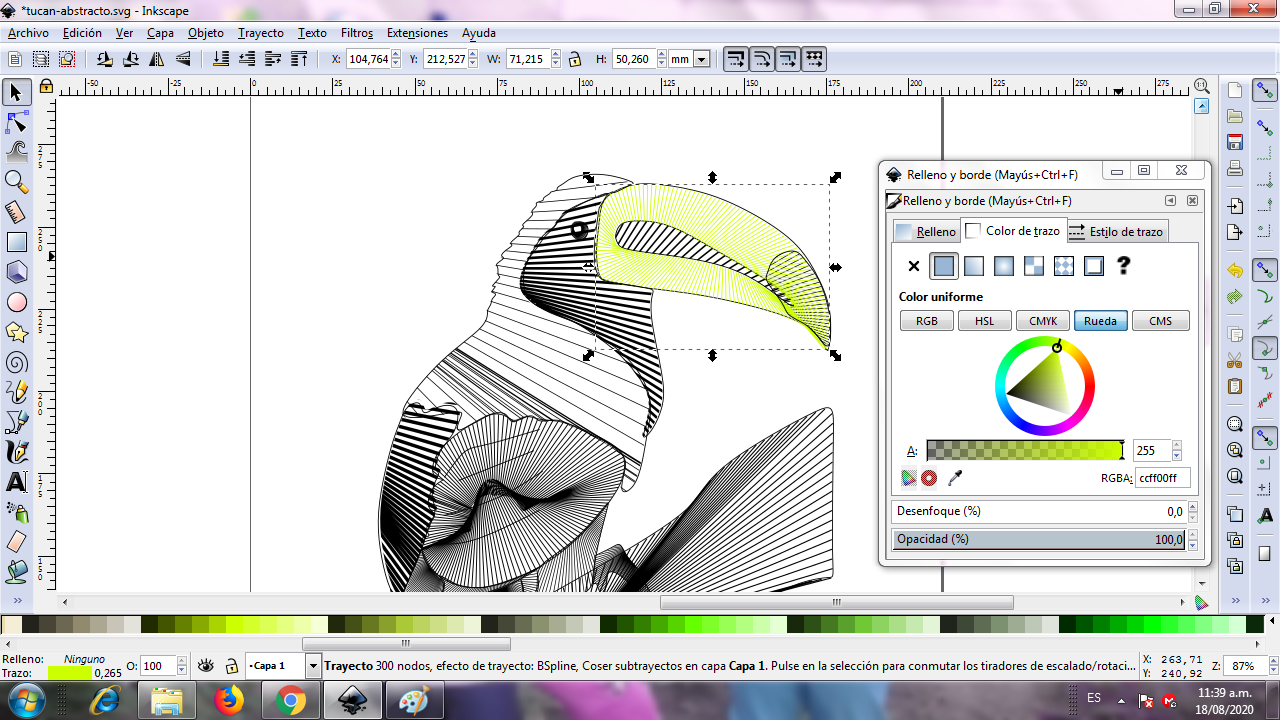Select the Node edit tool

pyautogui.click(x=16, y=123)
